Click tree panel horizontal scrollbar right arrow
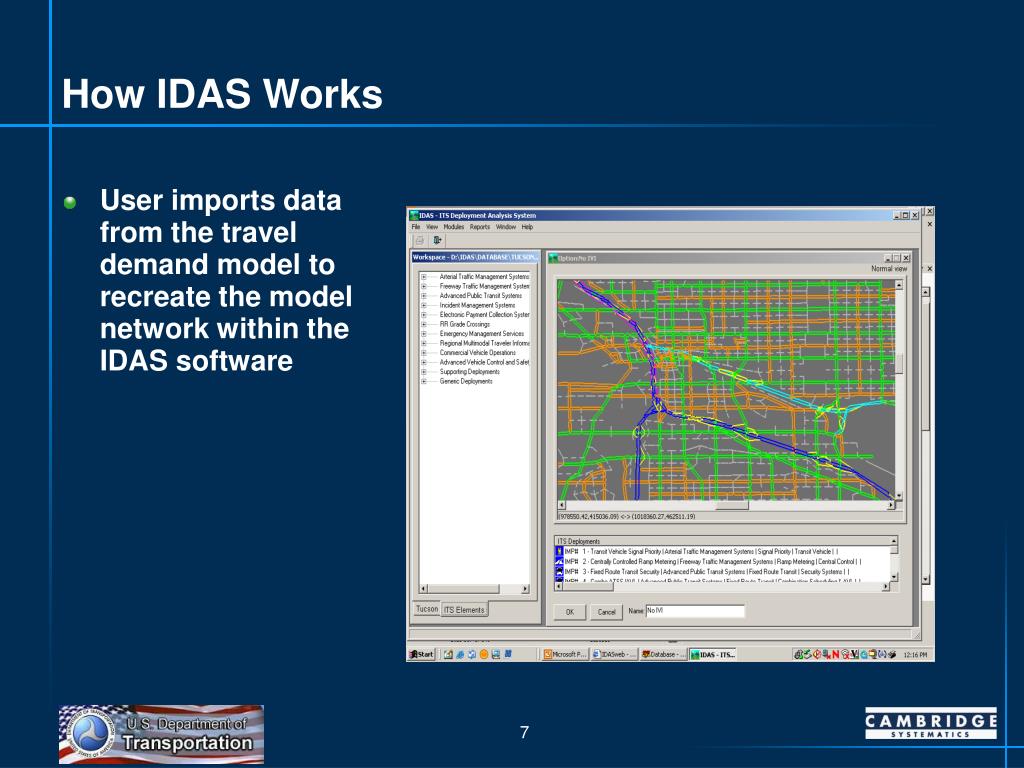 tap(525, 589)
